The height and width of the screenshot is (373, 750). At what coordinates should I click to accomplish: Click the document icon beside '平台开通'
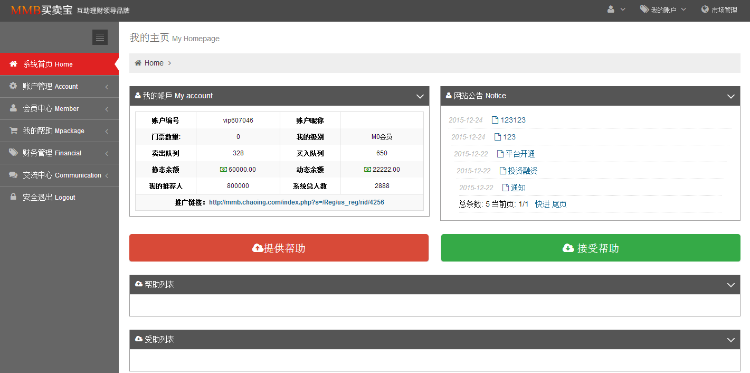click(x=500, y=154)
